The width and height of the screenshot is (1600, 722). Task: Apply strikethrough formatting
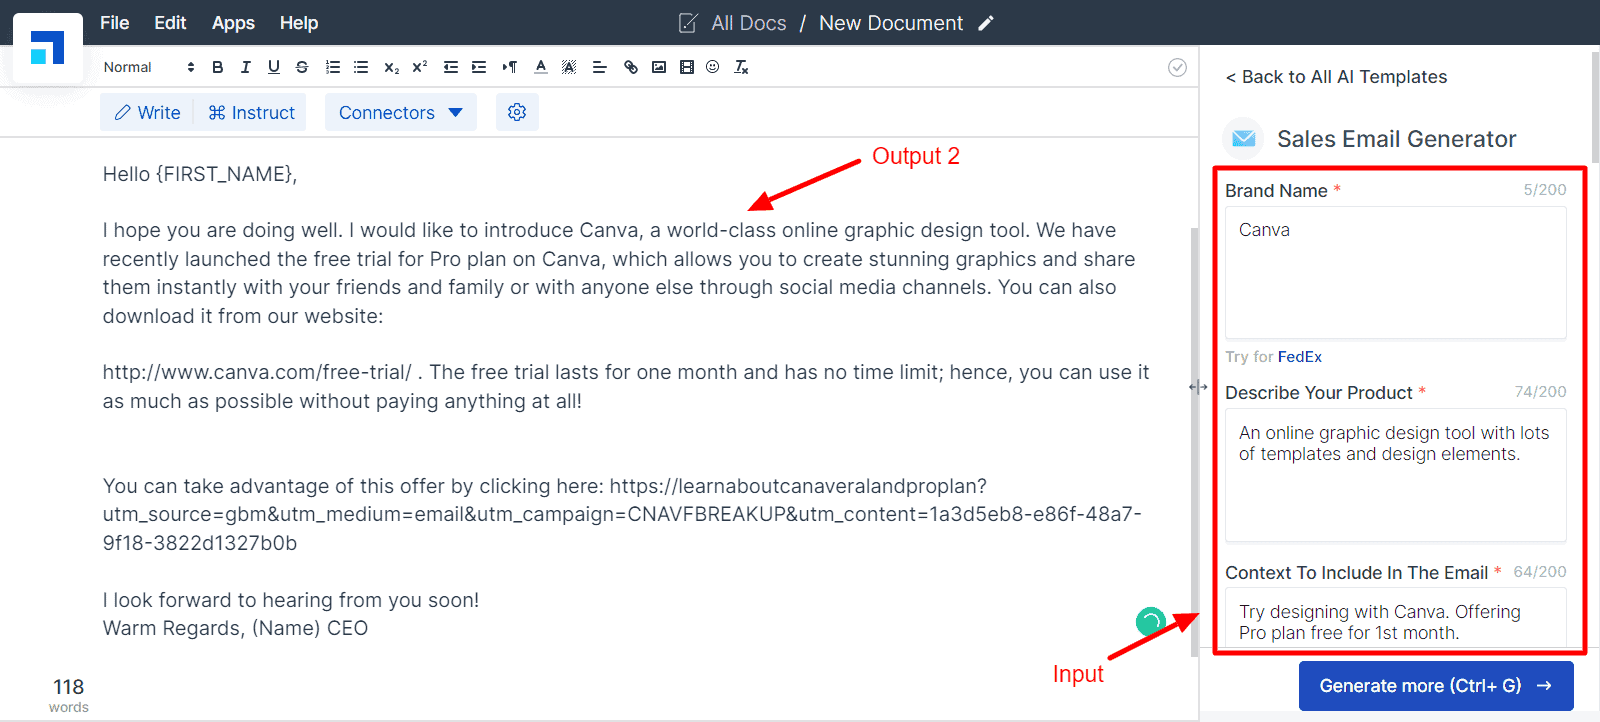click(x=302, y=67)
